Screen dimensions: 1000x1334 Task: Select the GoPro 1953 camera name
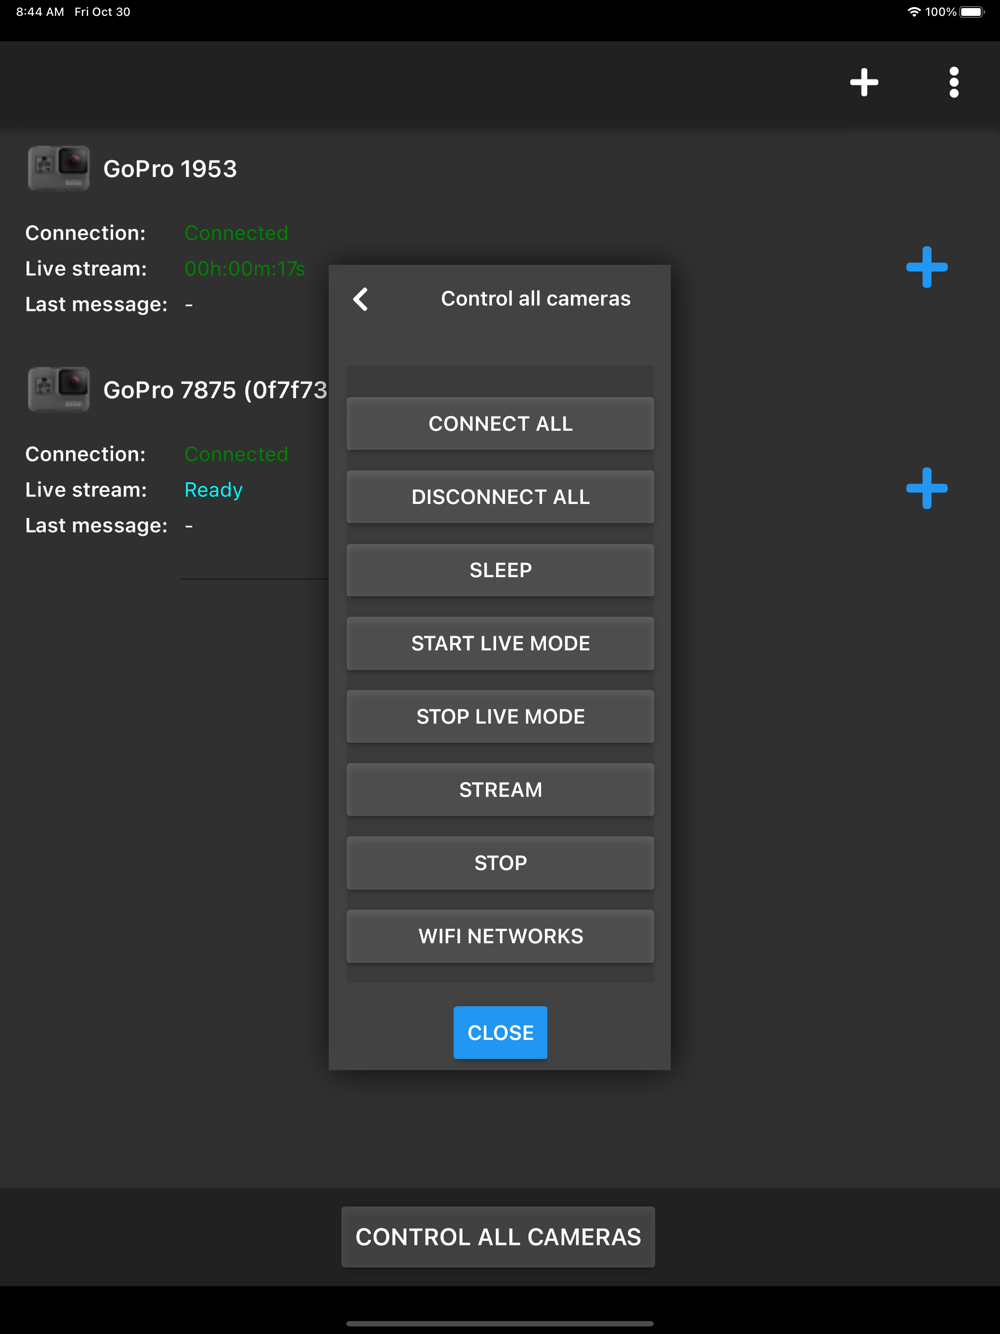click(170, 169)
